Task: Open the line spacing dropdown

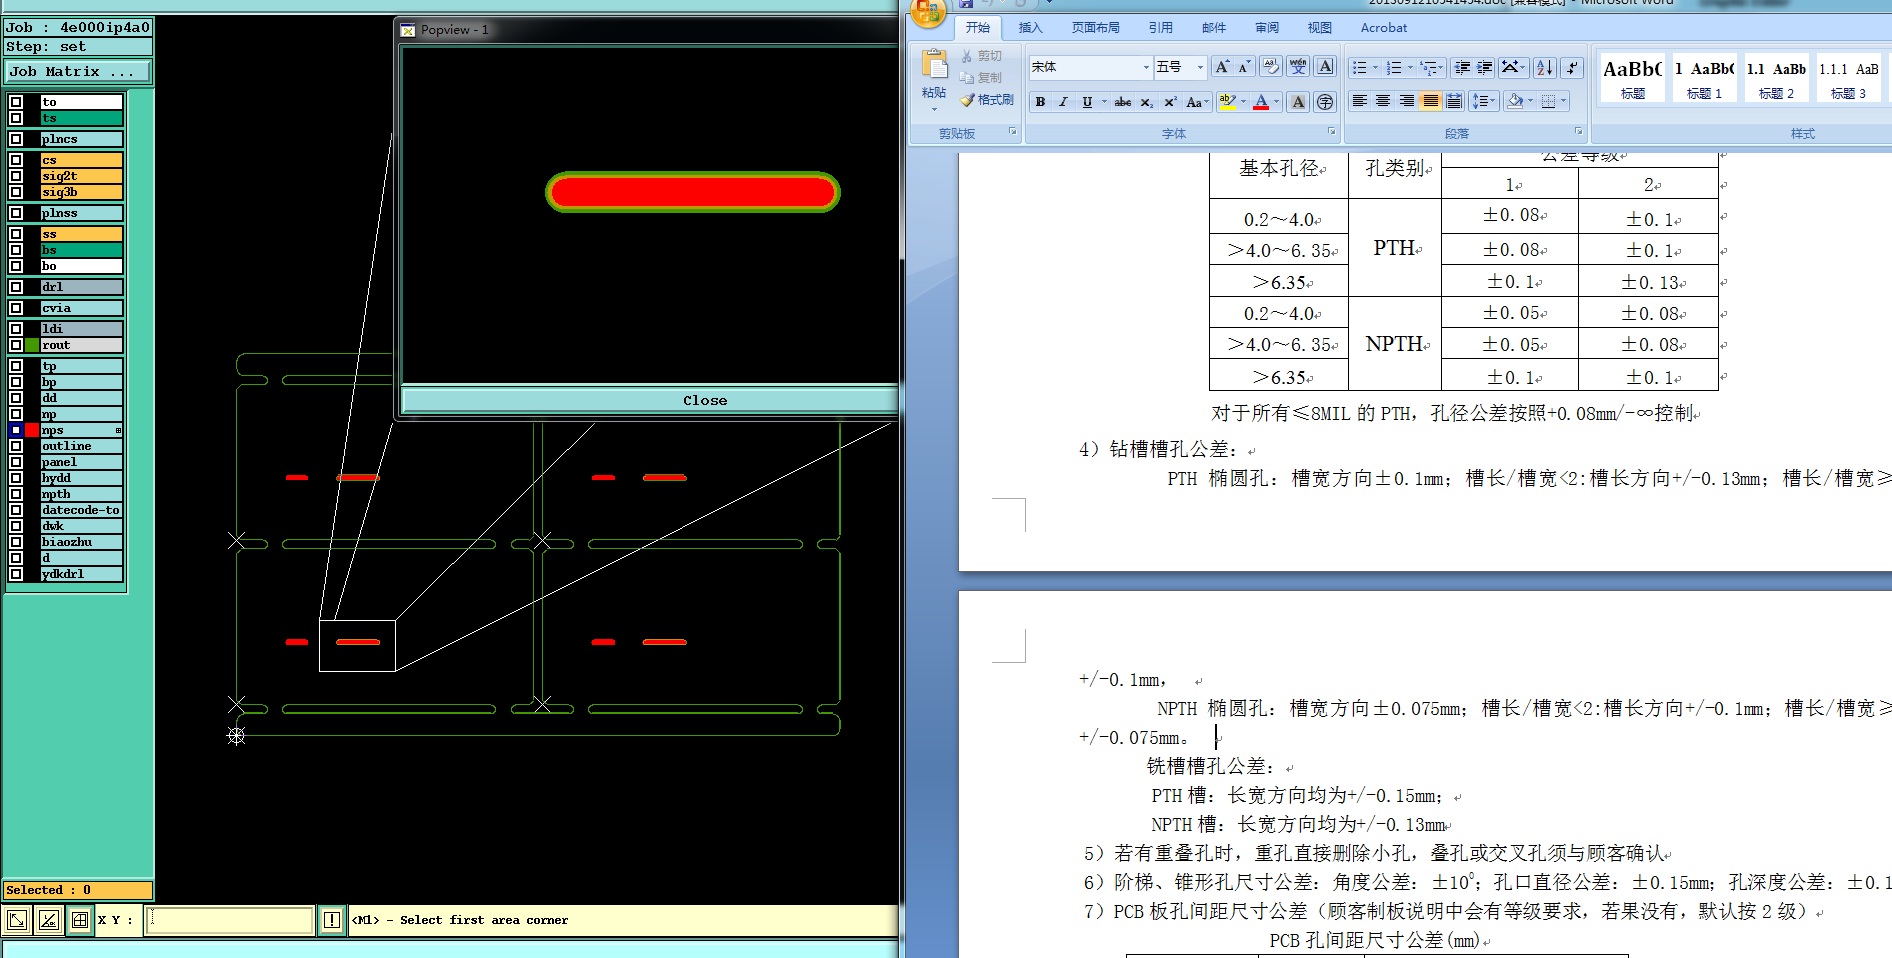Action: (1484, 101)
